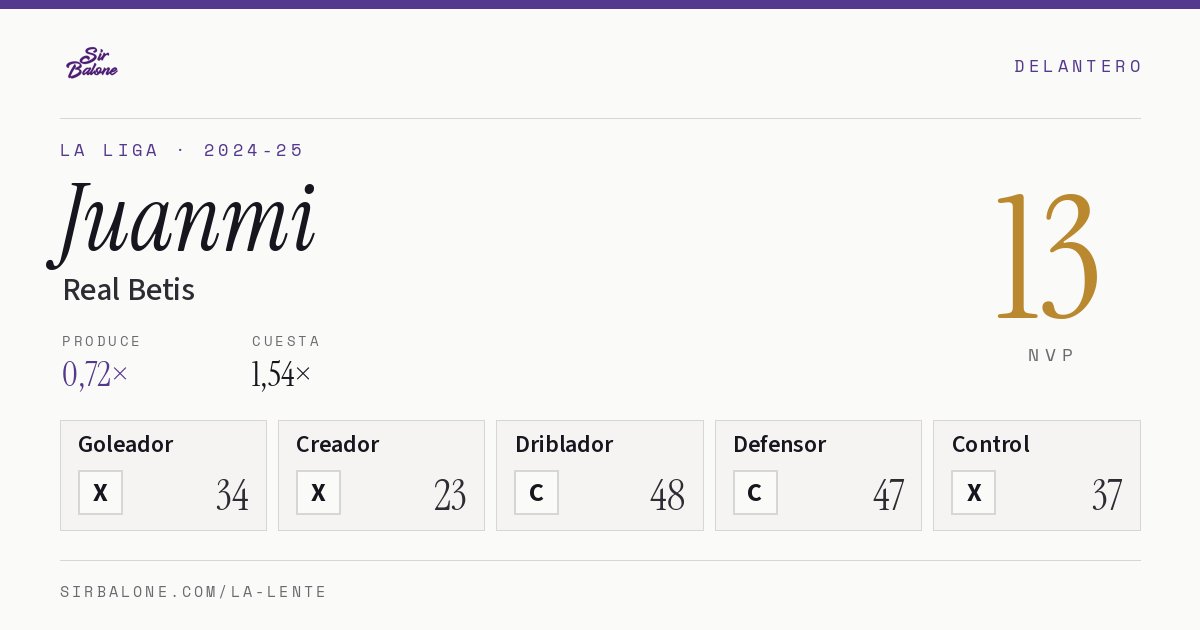Select the X grade badge in Goleador
Screen dimensions: 1200x630
(100, 493)
